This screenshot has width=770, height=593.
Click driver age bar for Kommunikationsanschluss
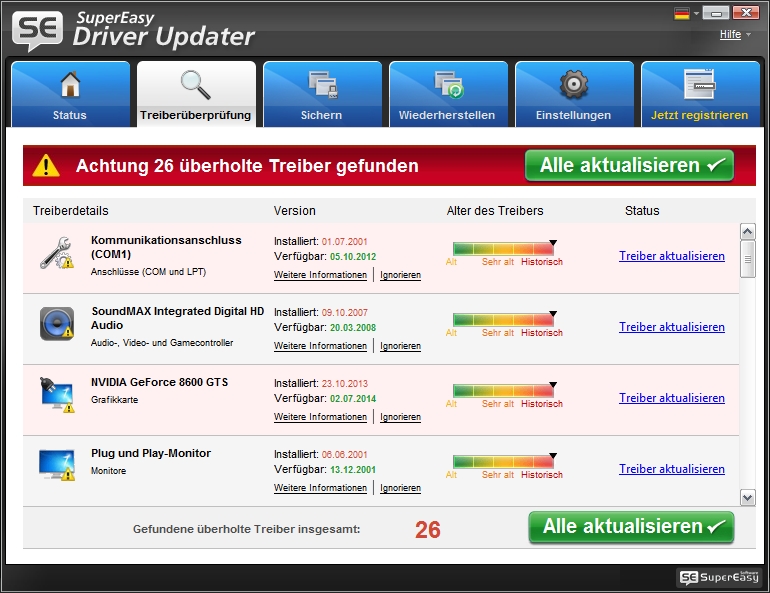[503, 248]
